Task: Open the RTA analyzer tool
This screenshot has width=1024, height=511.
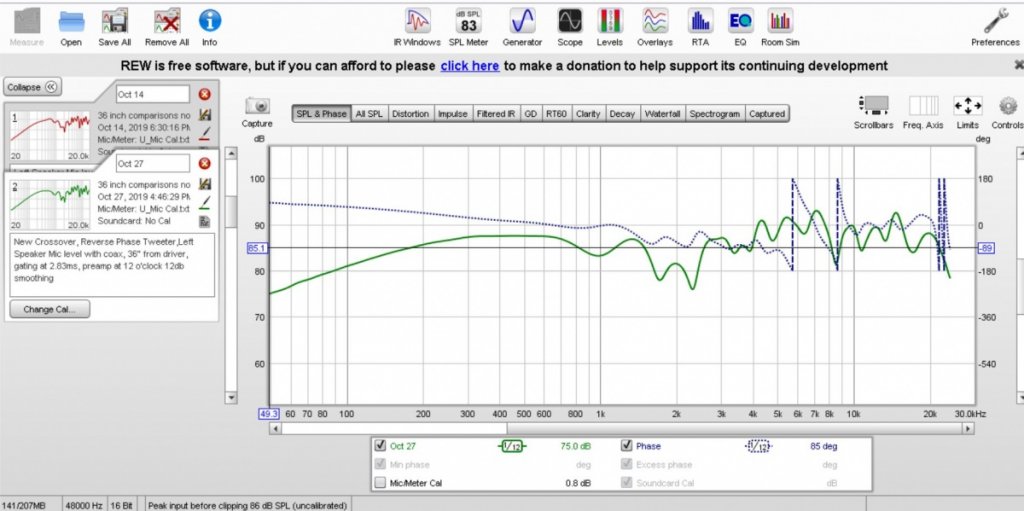Action: pos(700,22)
